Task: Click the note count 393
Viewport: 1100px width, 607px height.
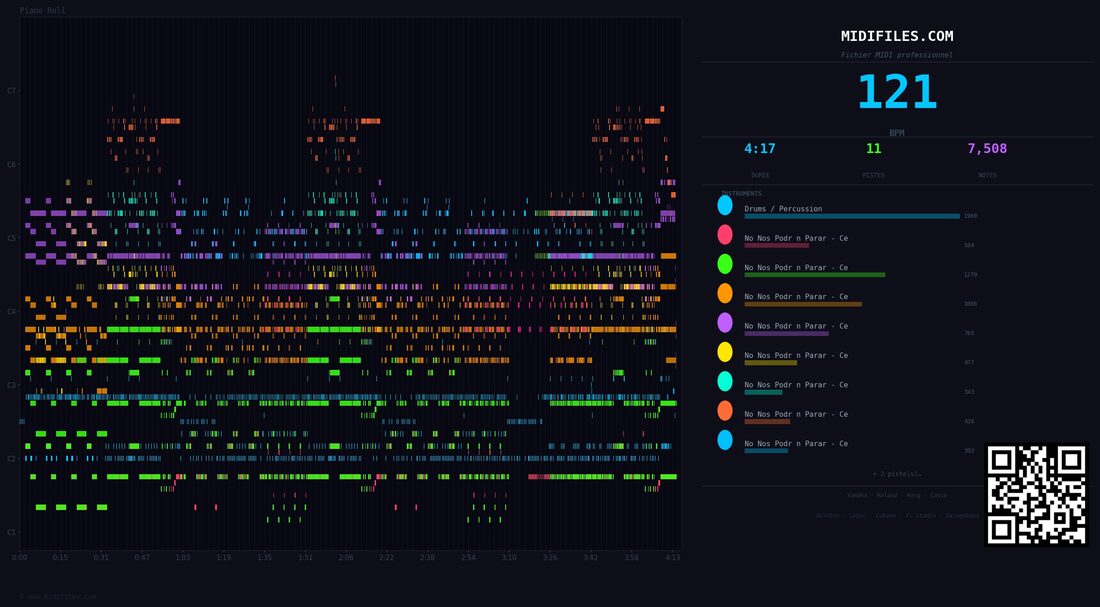Action: [x=969, y=451]
